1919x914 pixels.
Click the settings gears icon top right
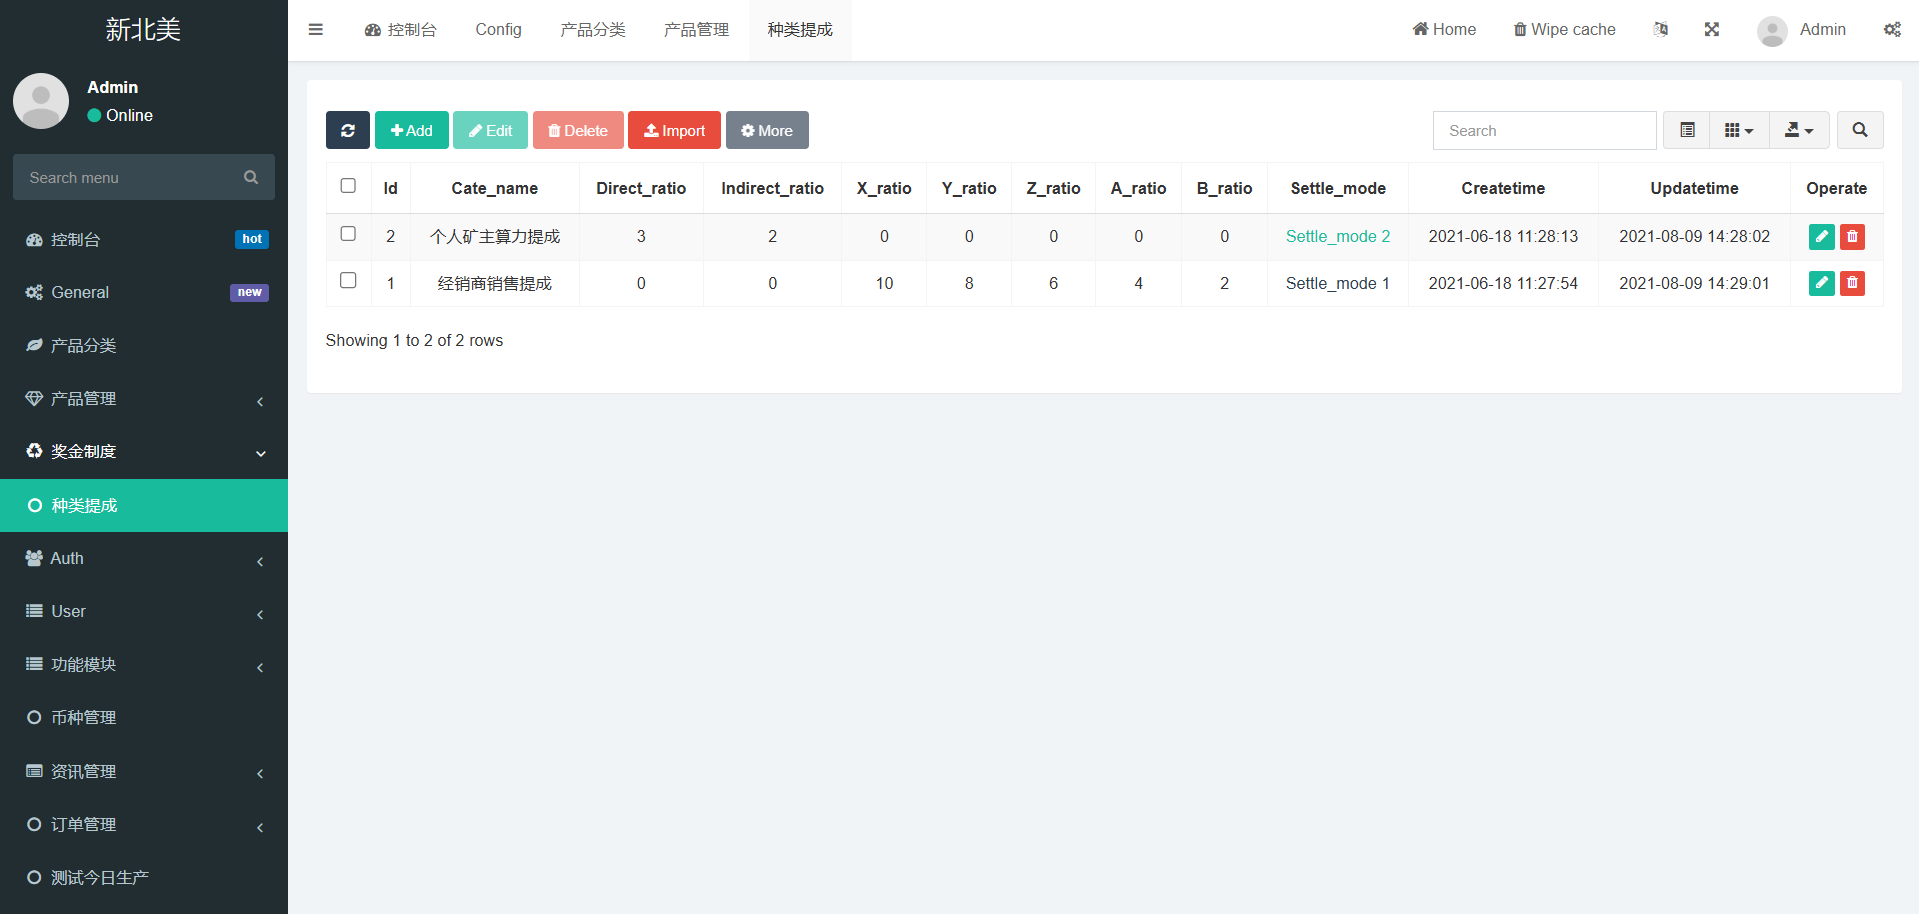click(1892, 30)
